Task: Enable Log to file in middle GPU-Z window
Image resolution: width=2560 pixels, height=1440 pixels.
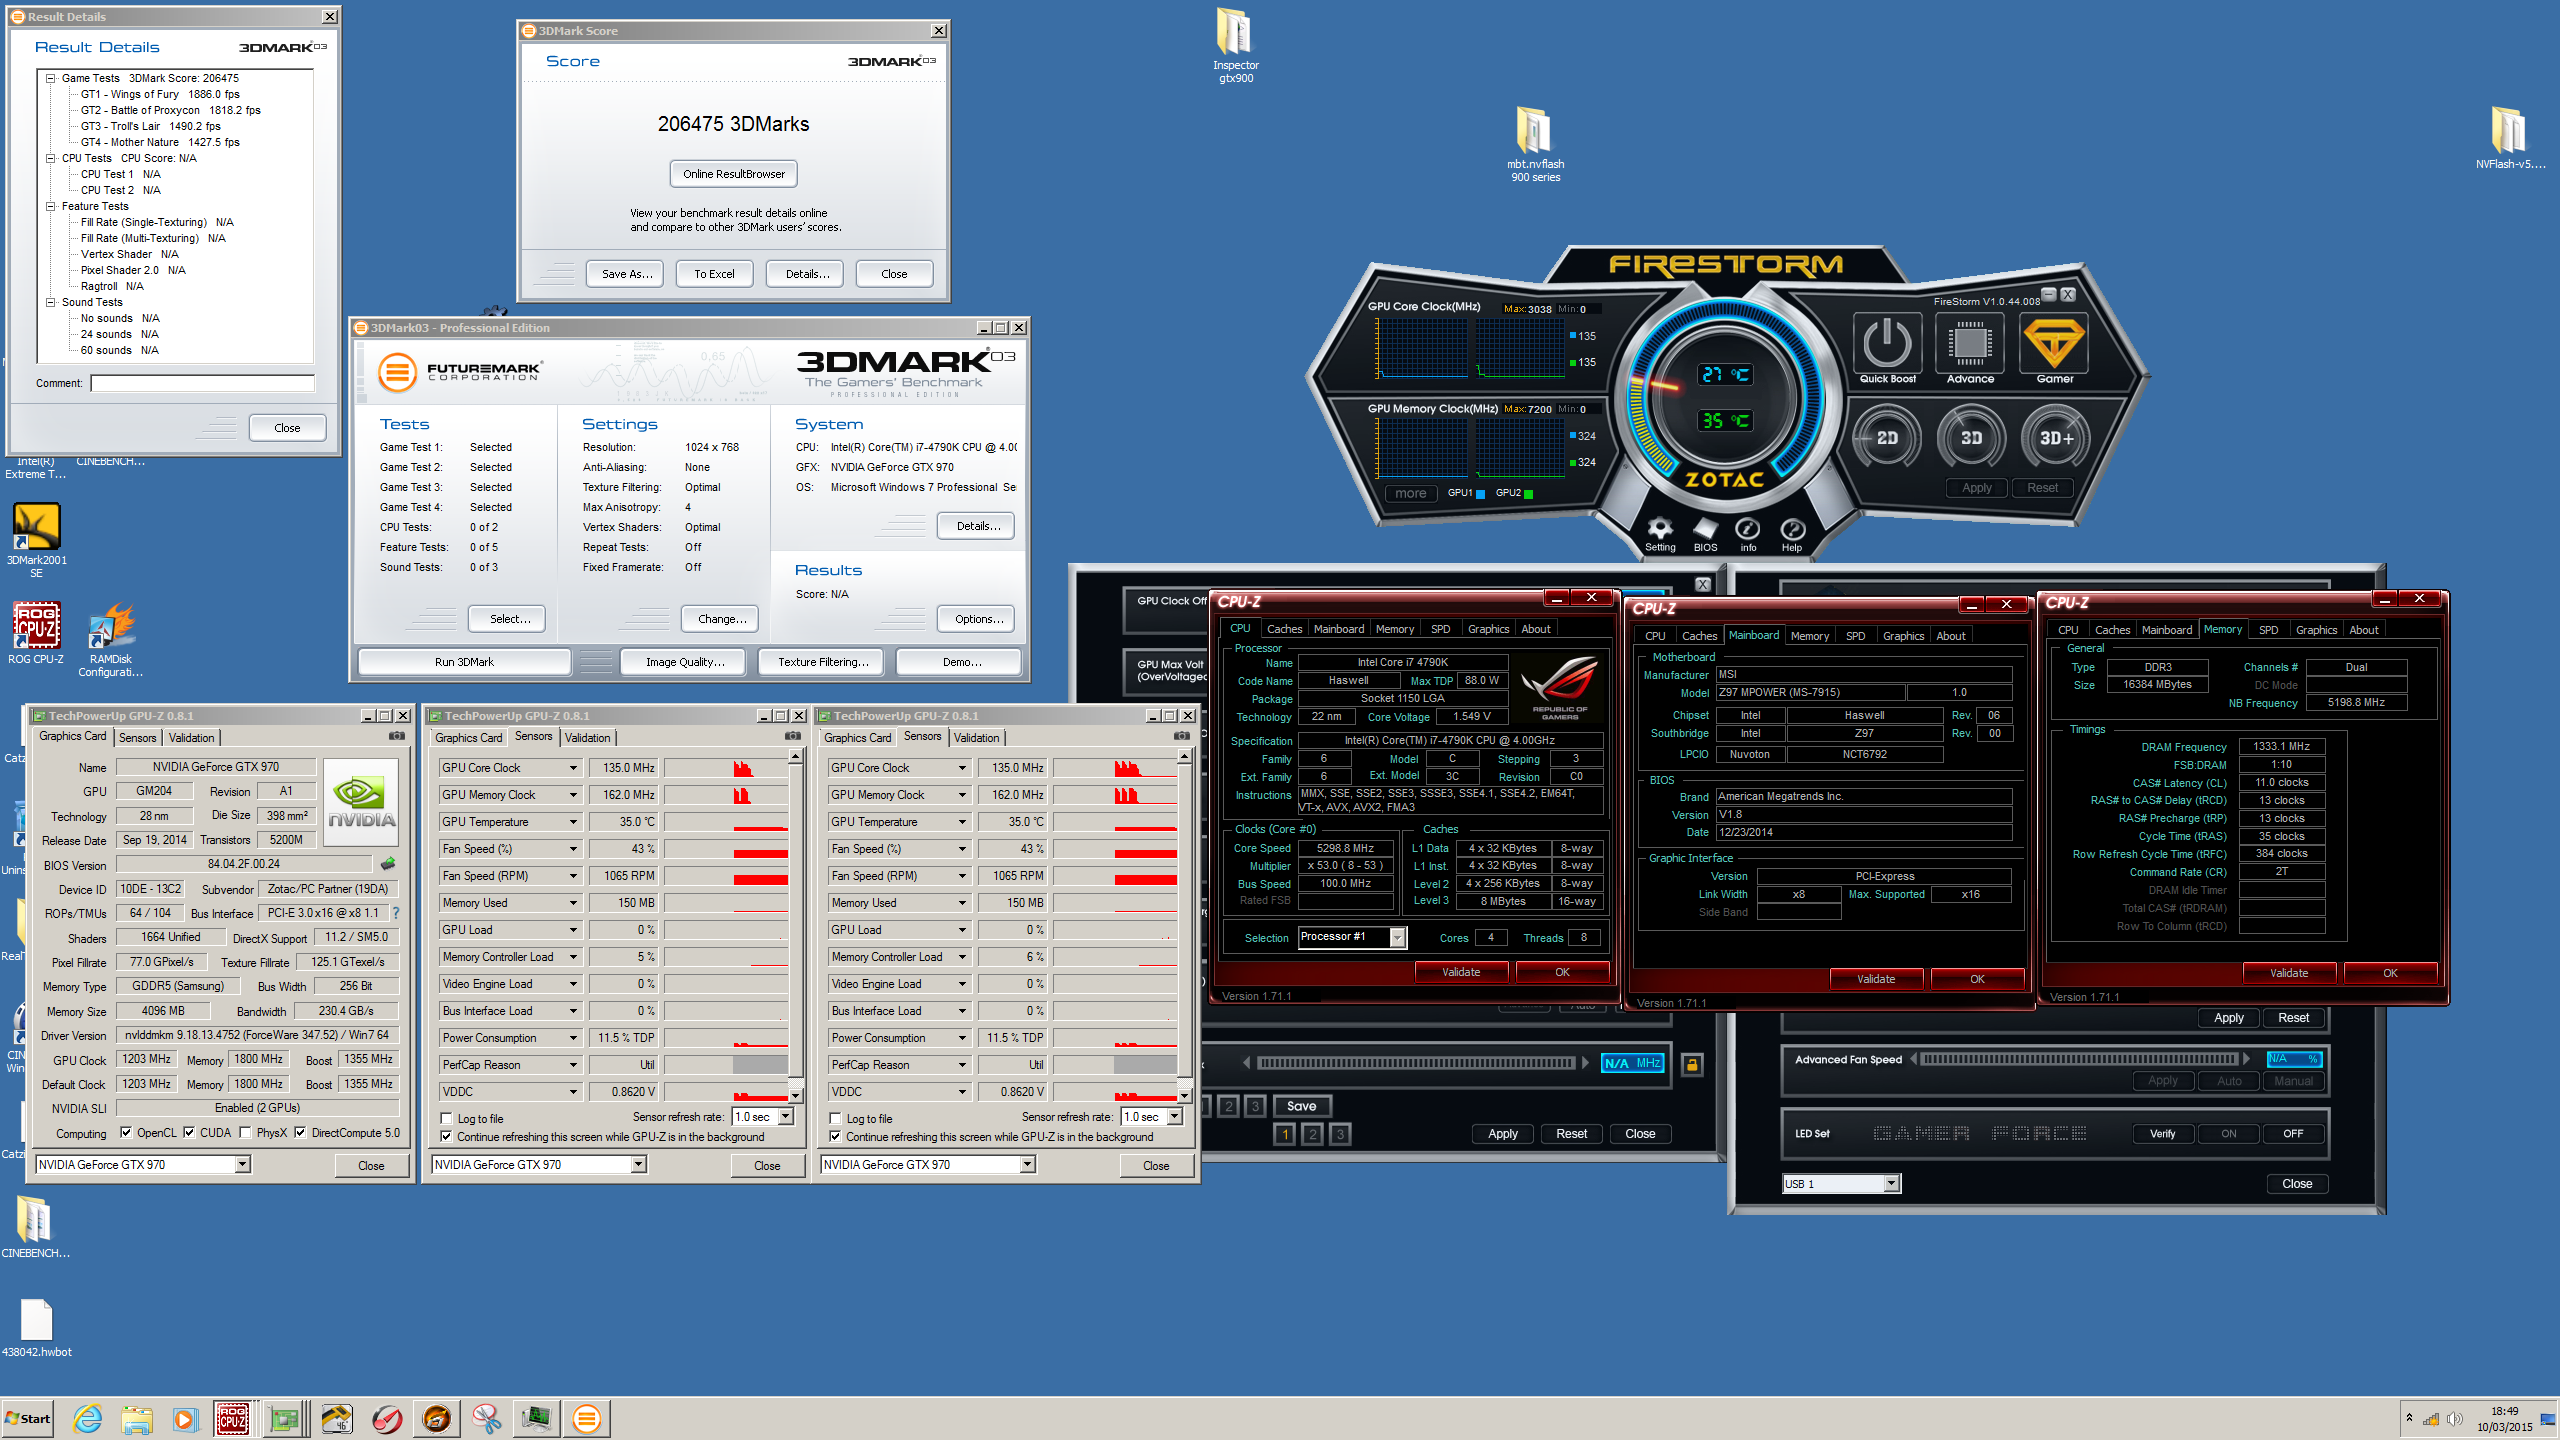Action: [x=447, y=1119]
